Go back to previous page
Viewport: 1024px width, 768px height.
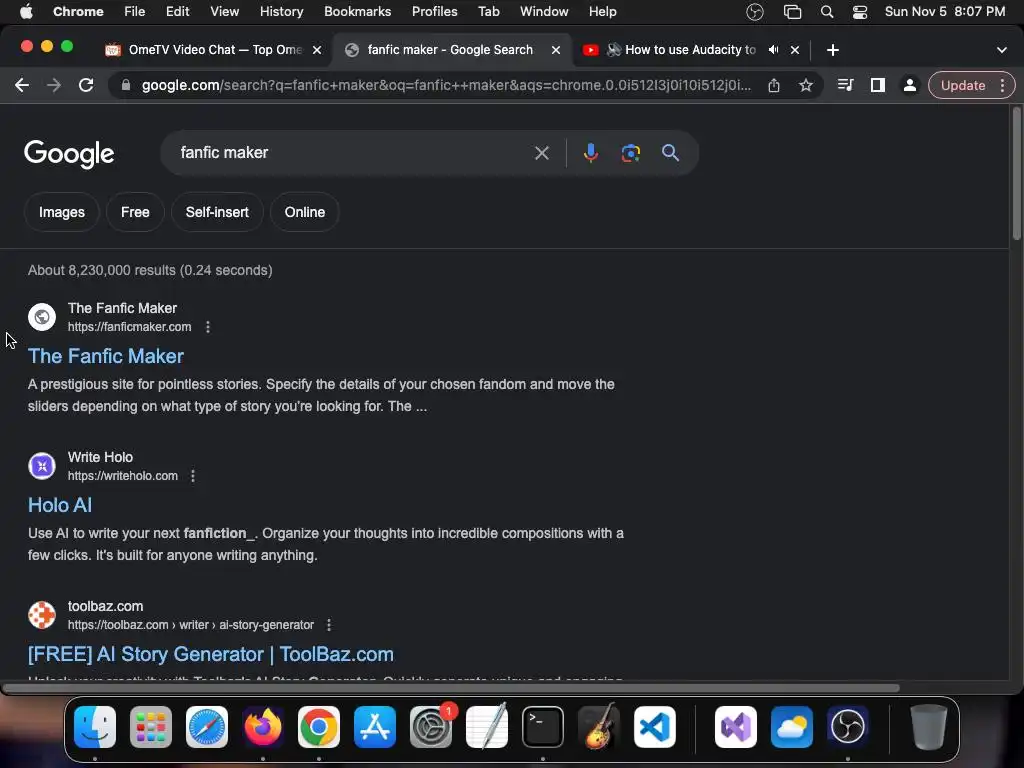[x=22, y=86]
